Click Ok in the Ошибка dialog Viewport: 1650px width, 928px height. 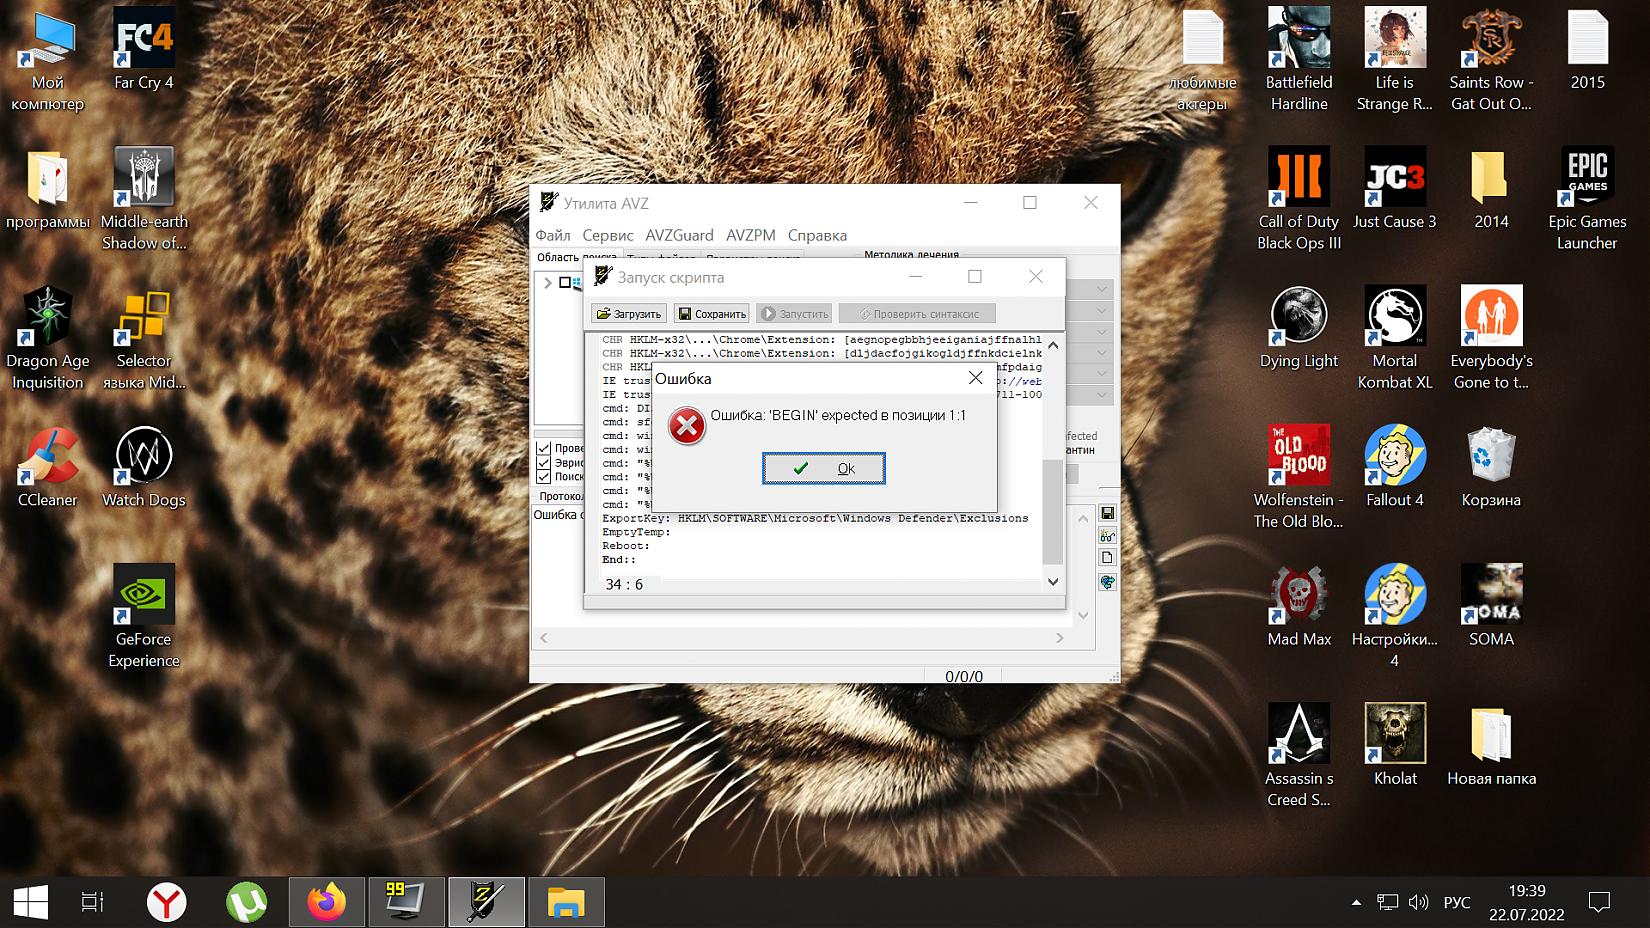coord(823,468)
